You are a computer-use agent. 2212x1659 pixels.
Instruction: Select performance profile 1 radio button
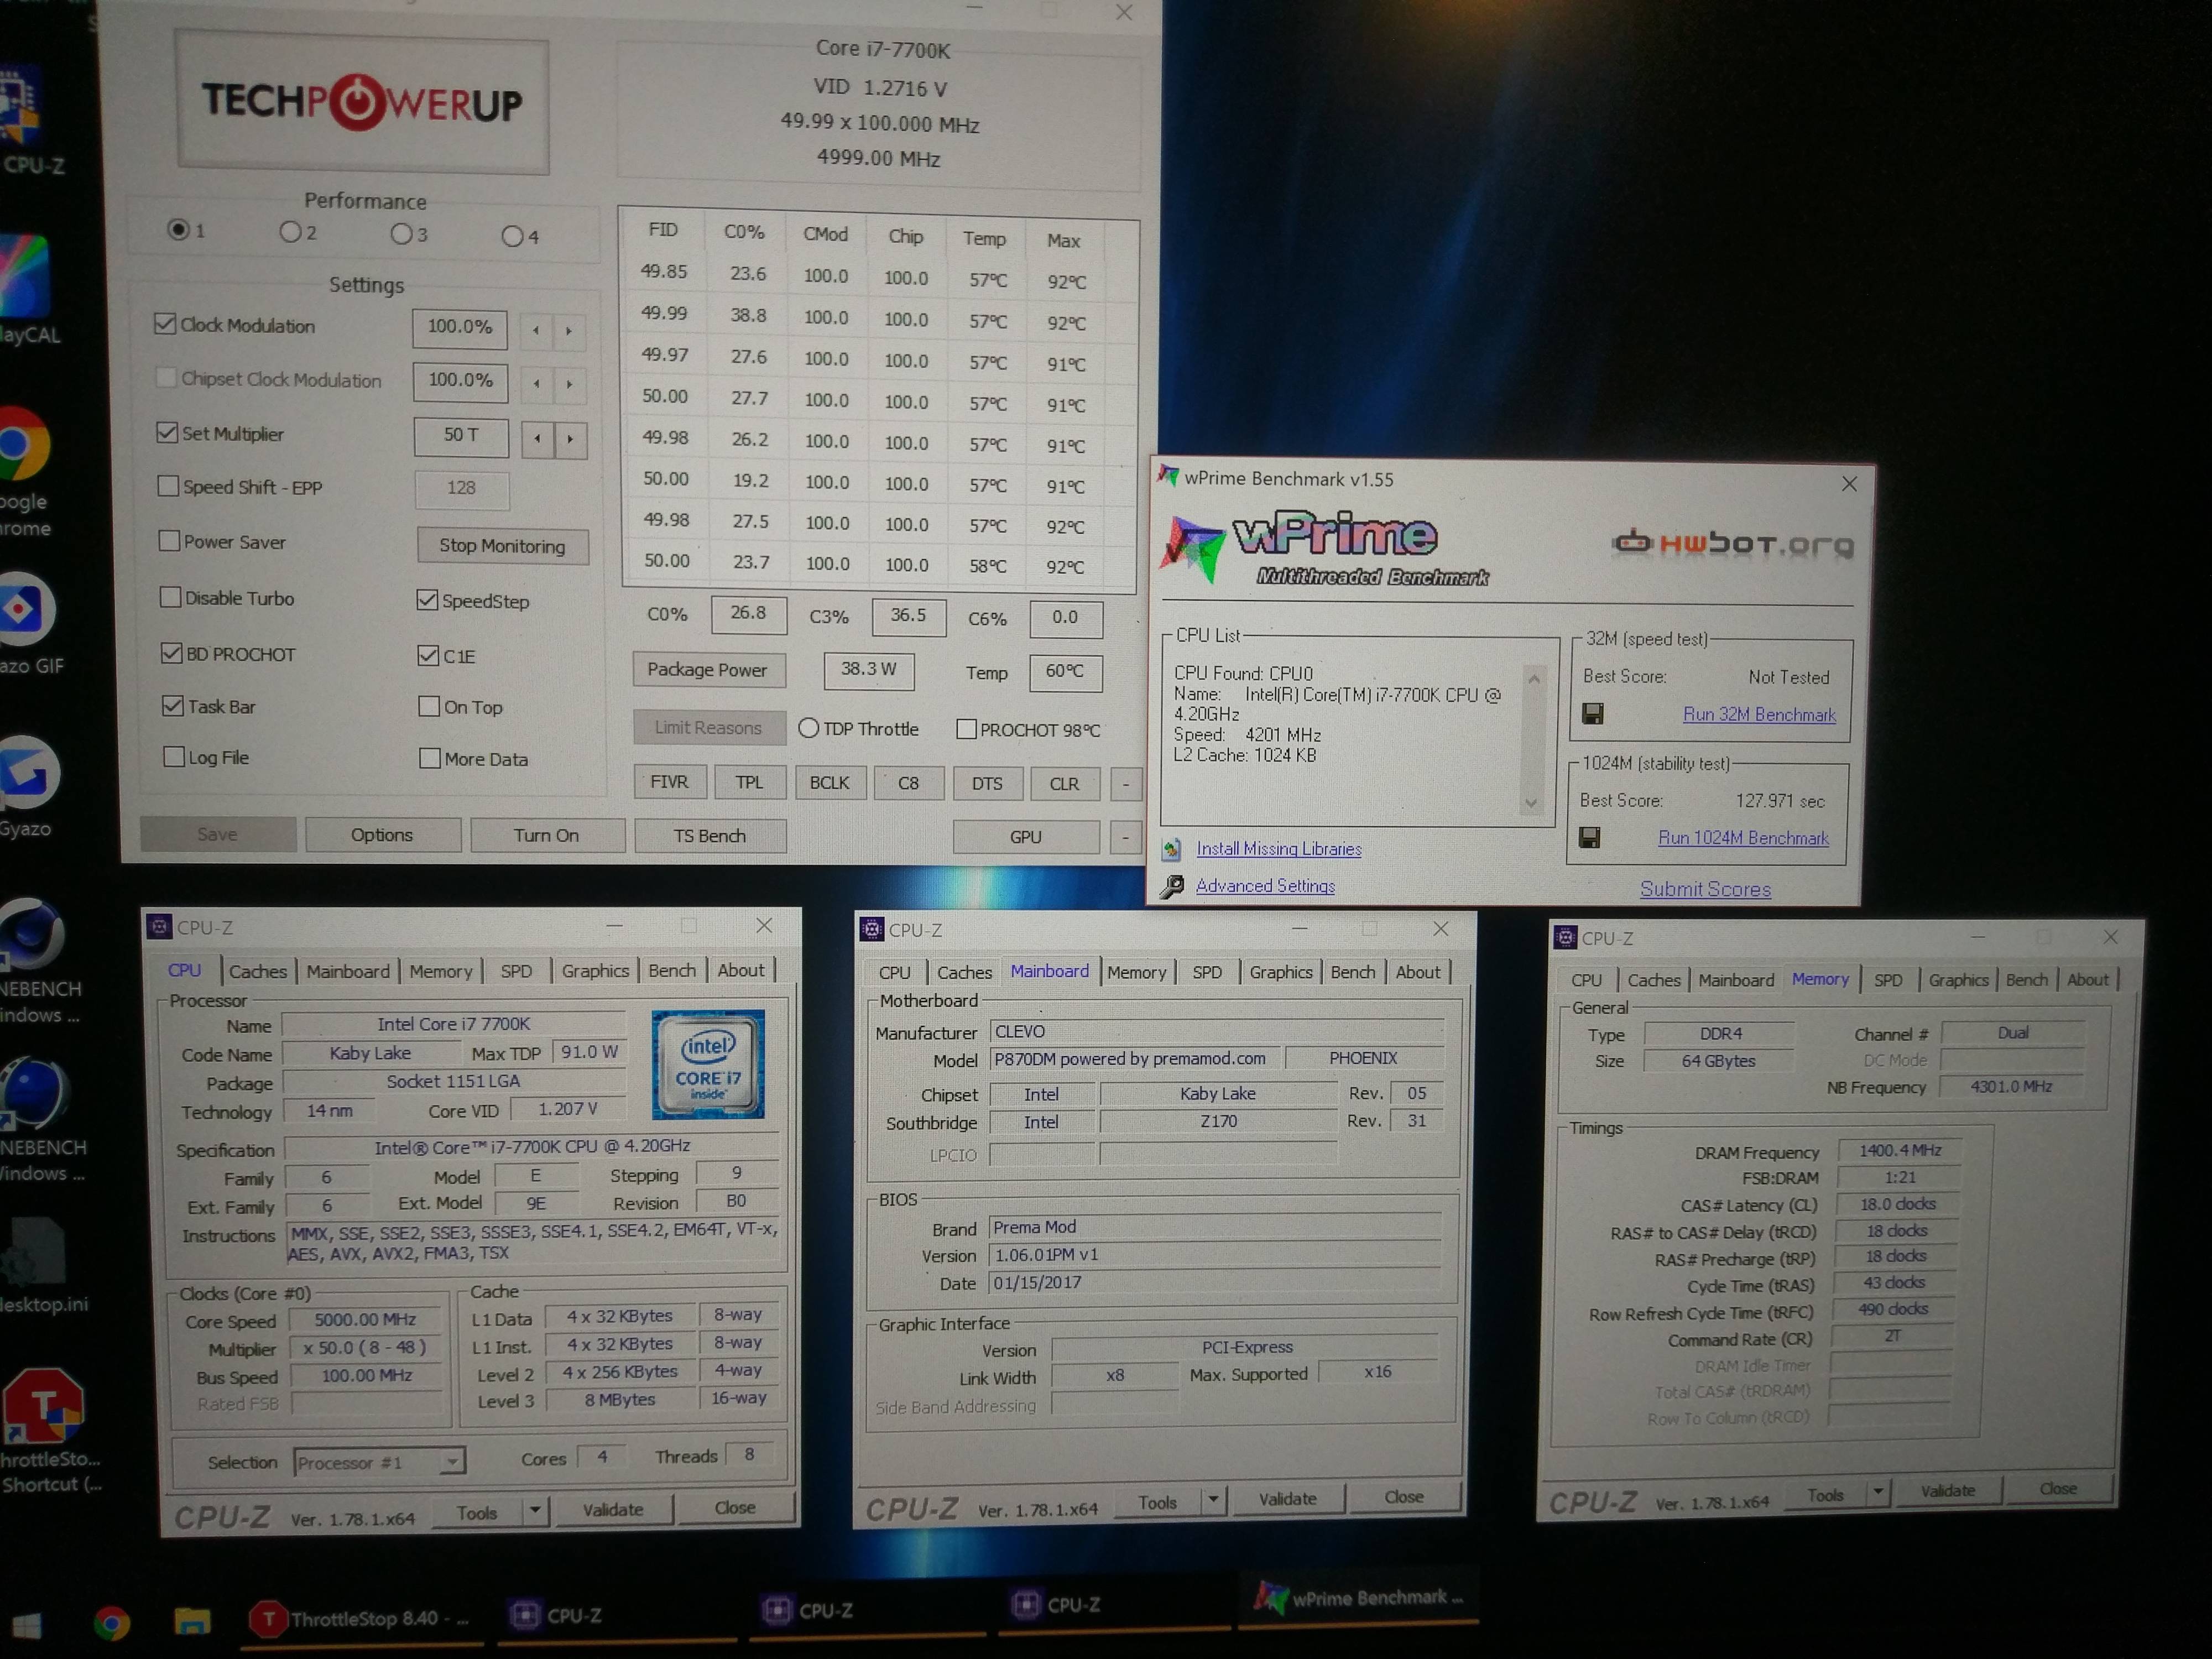pos(178,230)
